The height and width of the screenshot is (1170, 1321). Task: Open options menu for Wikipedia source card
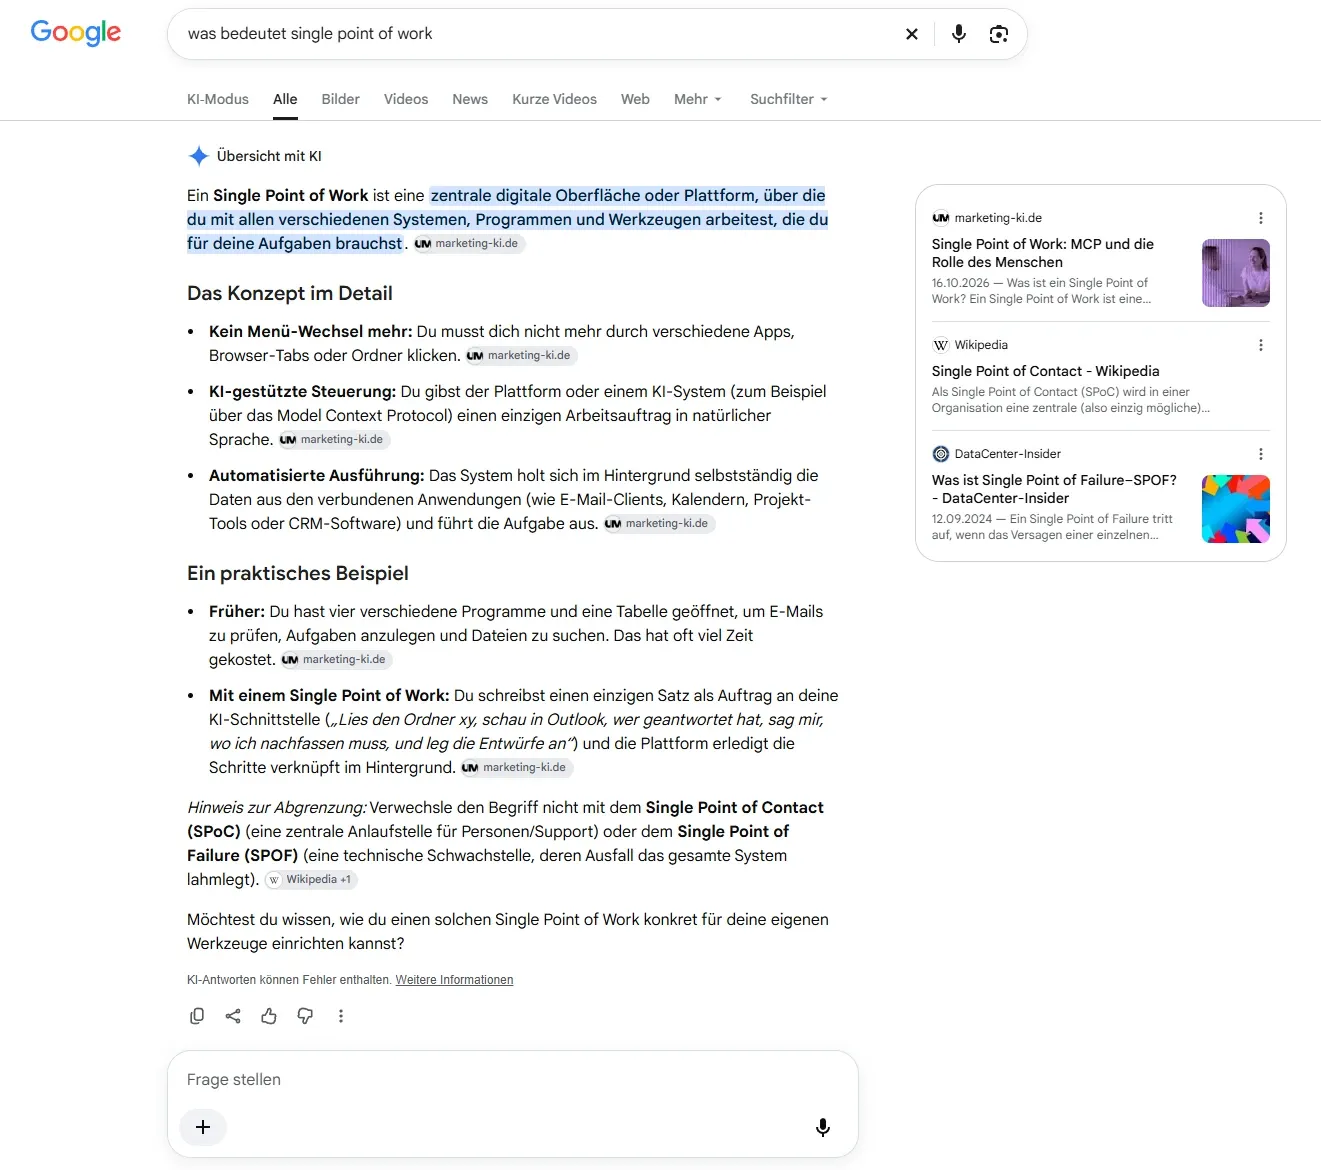coord(1261,345)
